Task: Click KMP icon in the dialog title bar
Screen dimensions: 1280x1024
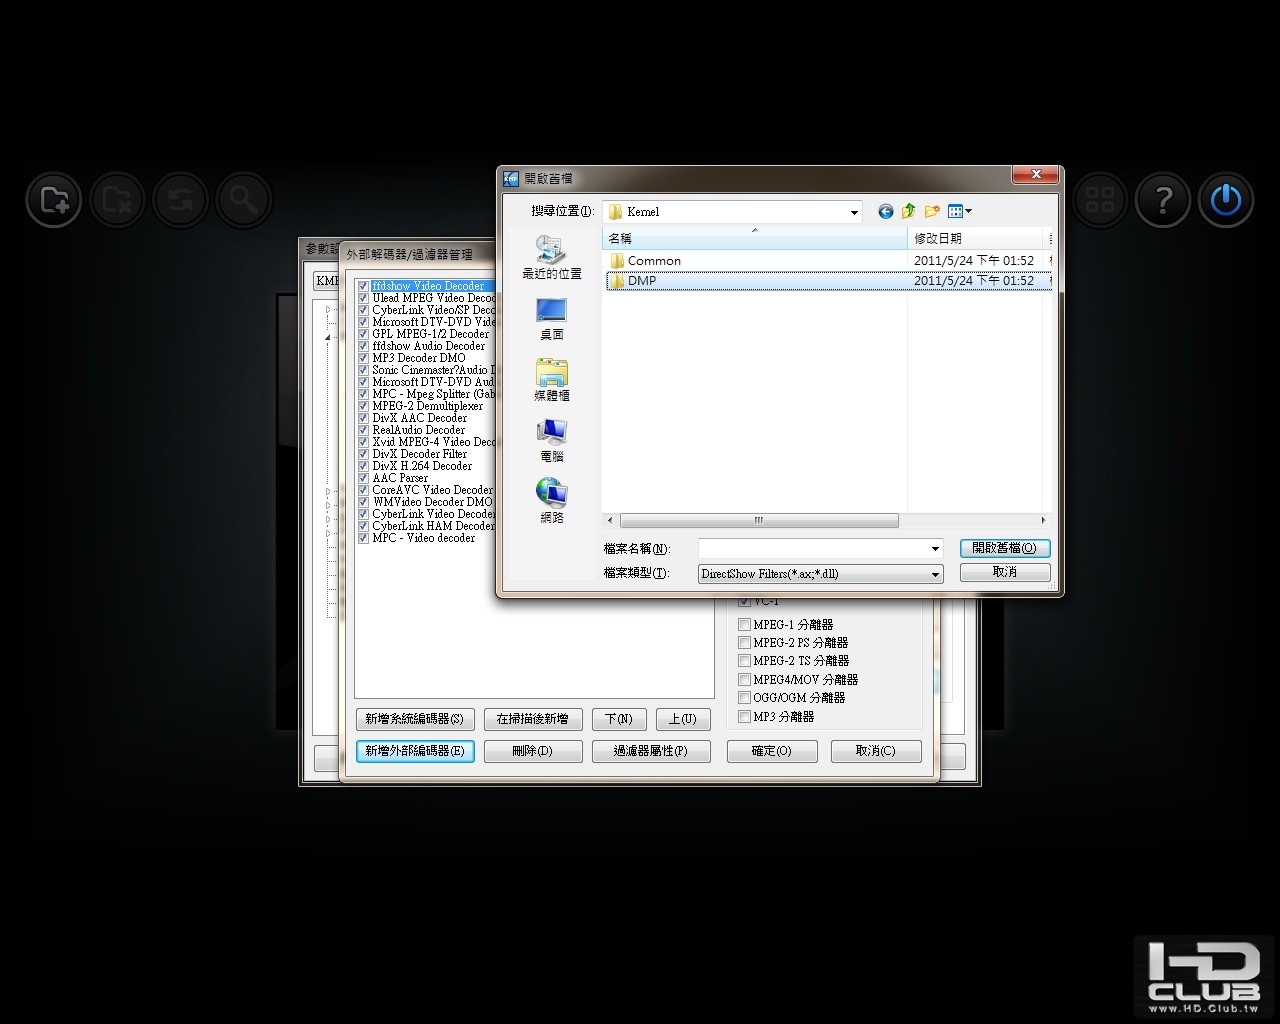Action: coord(511,178)
